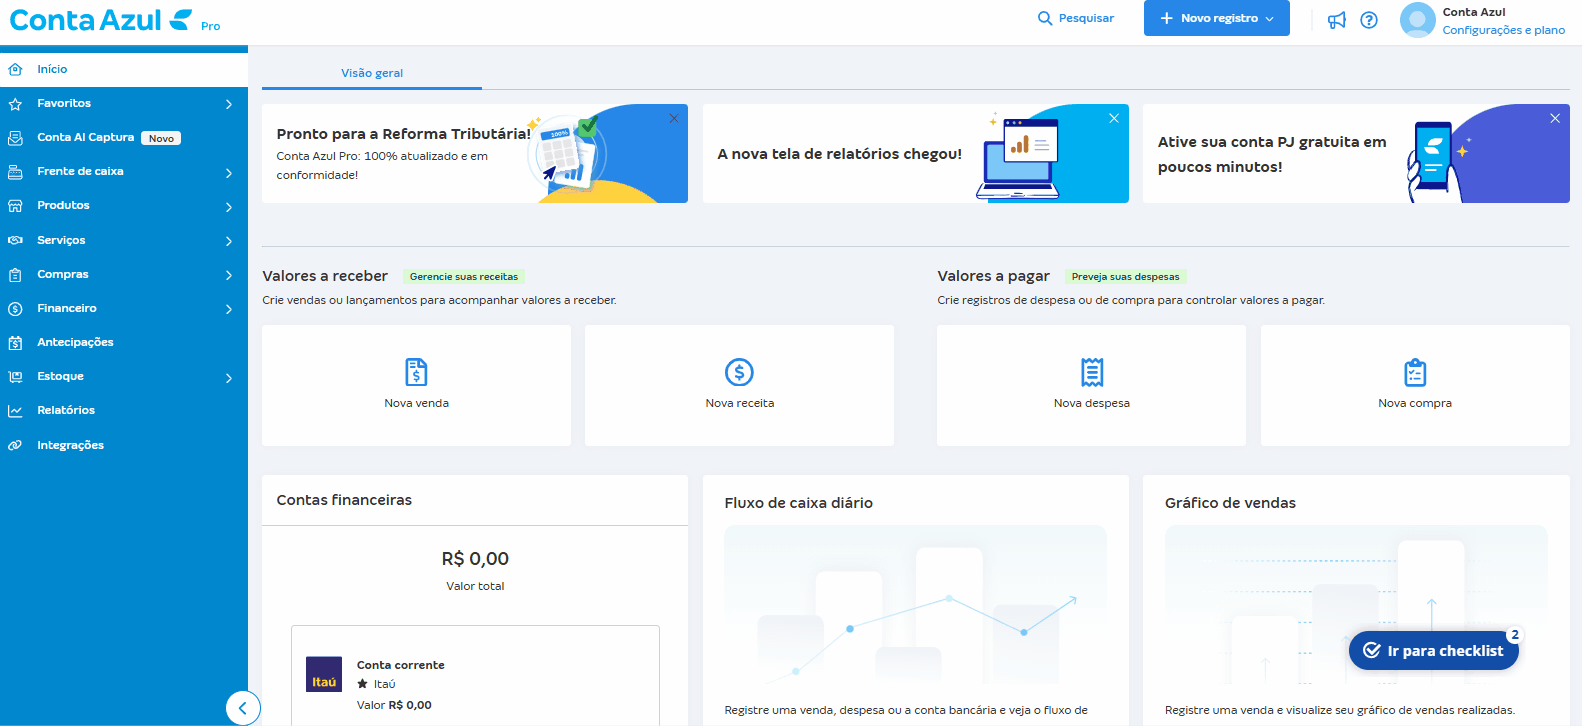1582x726 pixels.
Task: Open Conta AI Captura menu item
Action: (x=124, y=137)
